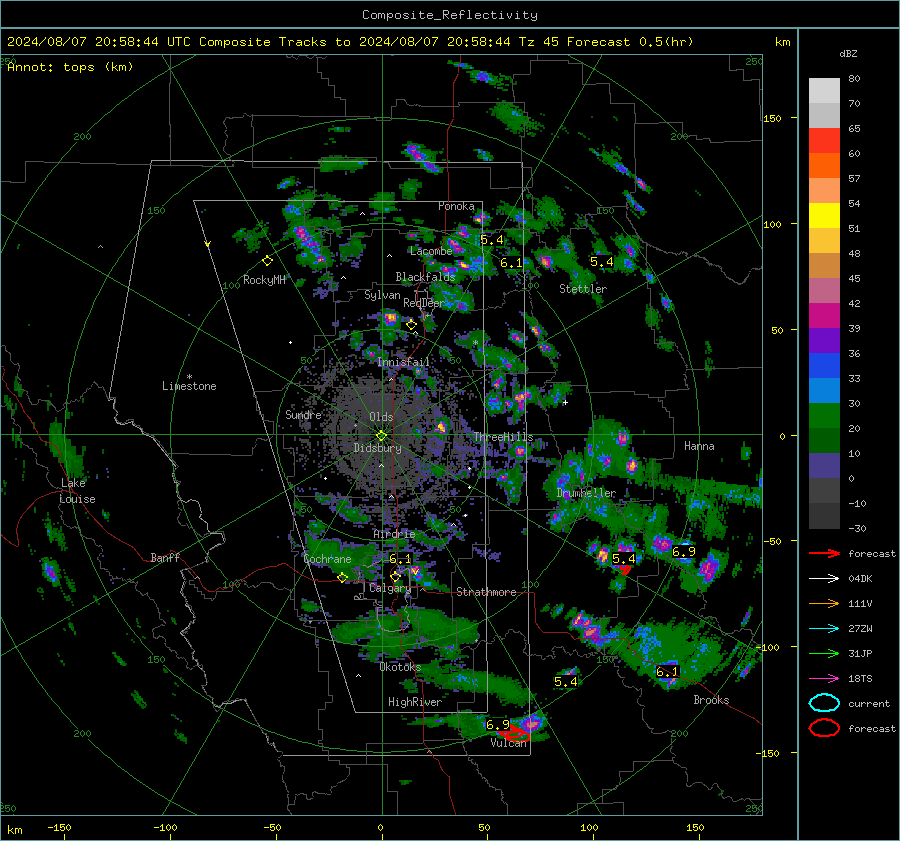Click the asterisk marker above Limestone
The height and width of the screenshot is (841, 900).
(x=189, y=377)
